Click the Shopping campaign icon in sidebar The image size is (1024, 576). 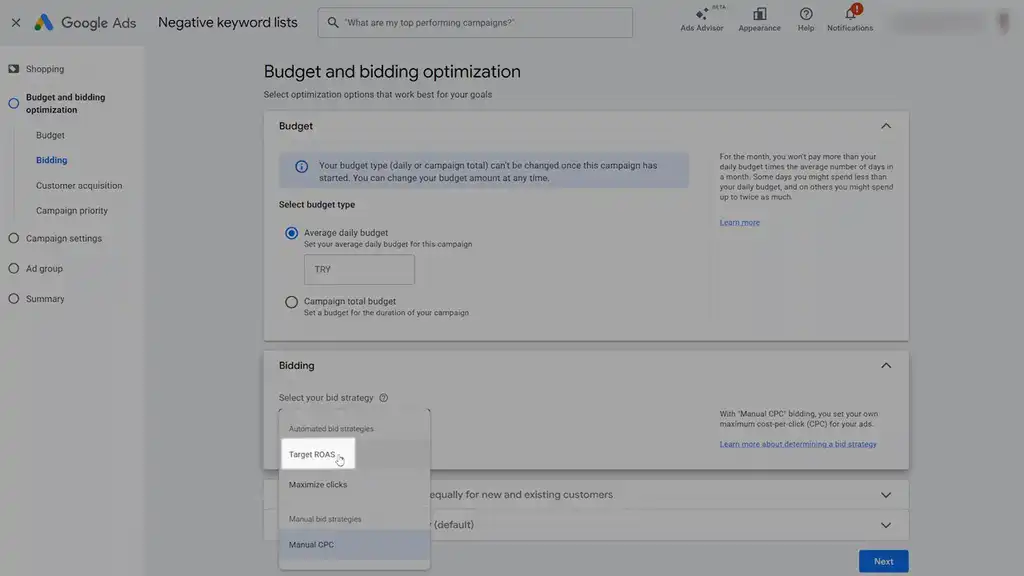point(14,69)
